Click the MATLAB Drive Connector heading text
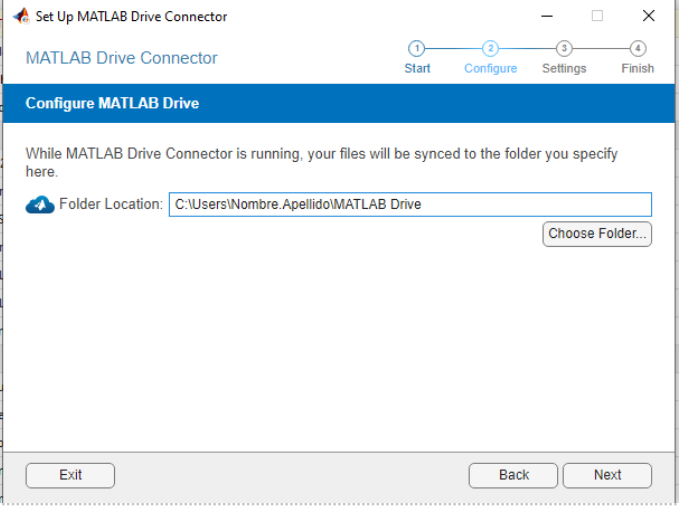 coord(121,58)
